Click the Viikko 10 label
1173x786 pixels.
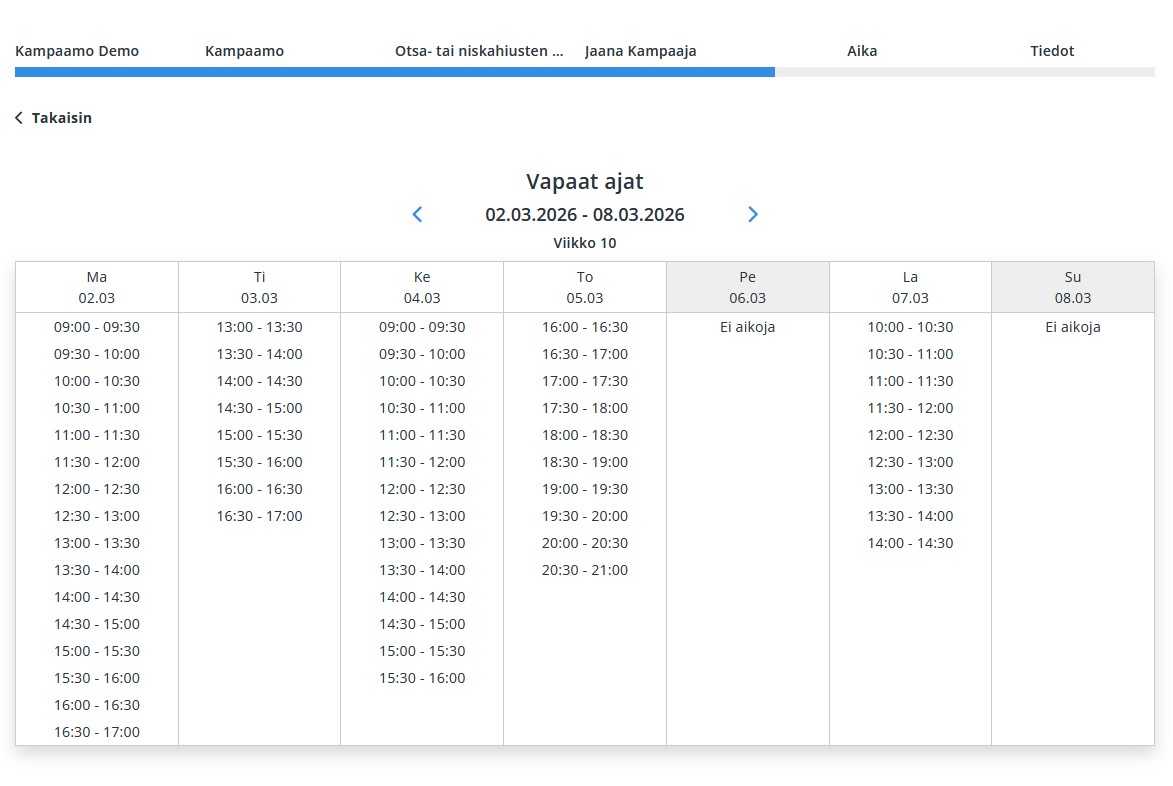point(585,243)
